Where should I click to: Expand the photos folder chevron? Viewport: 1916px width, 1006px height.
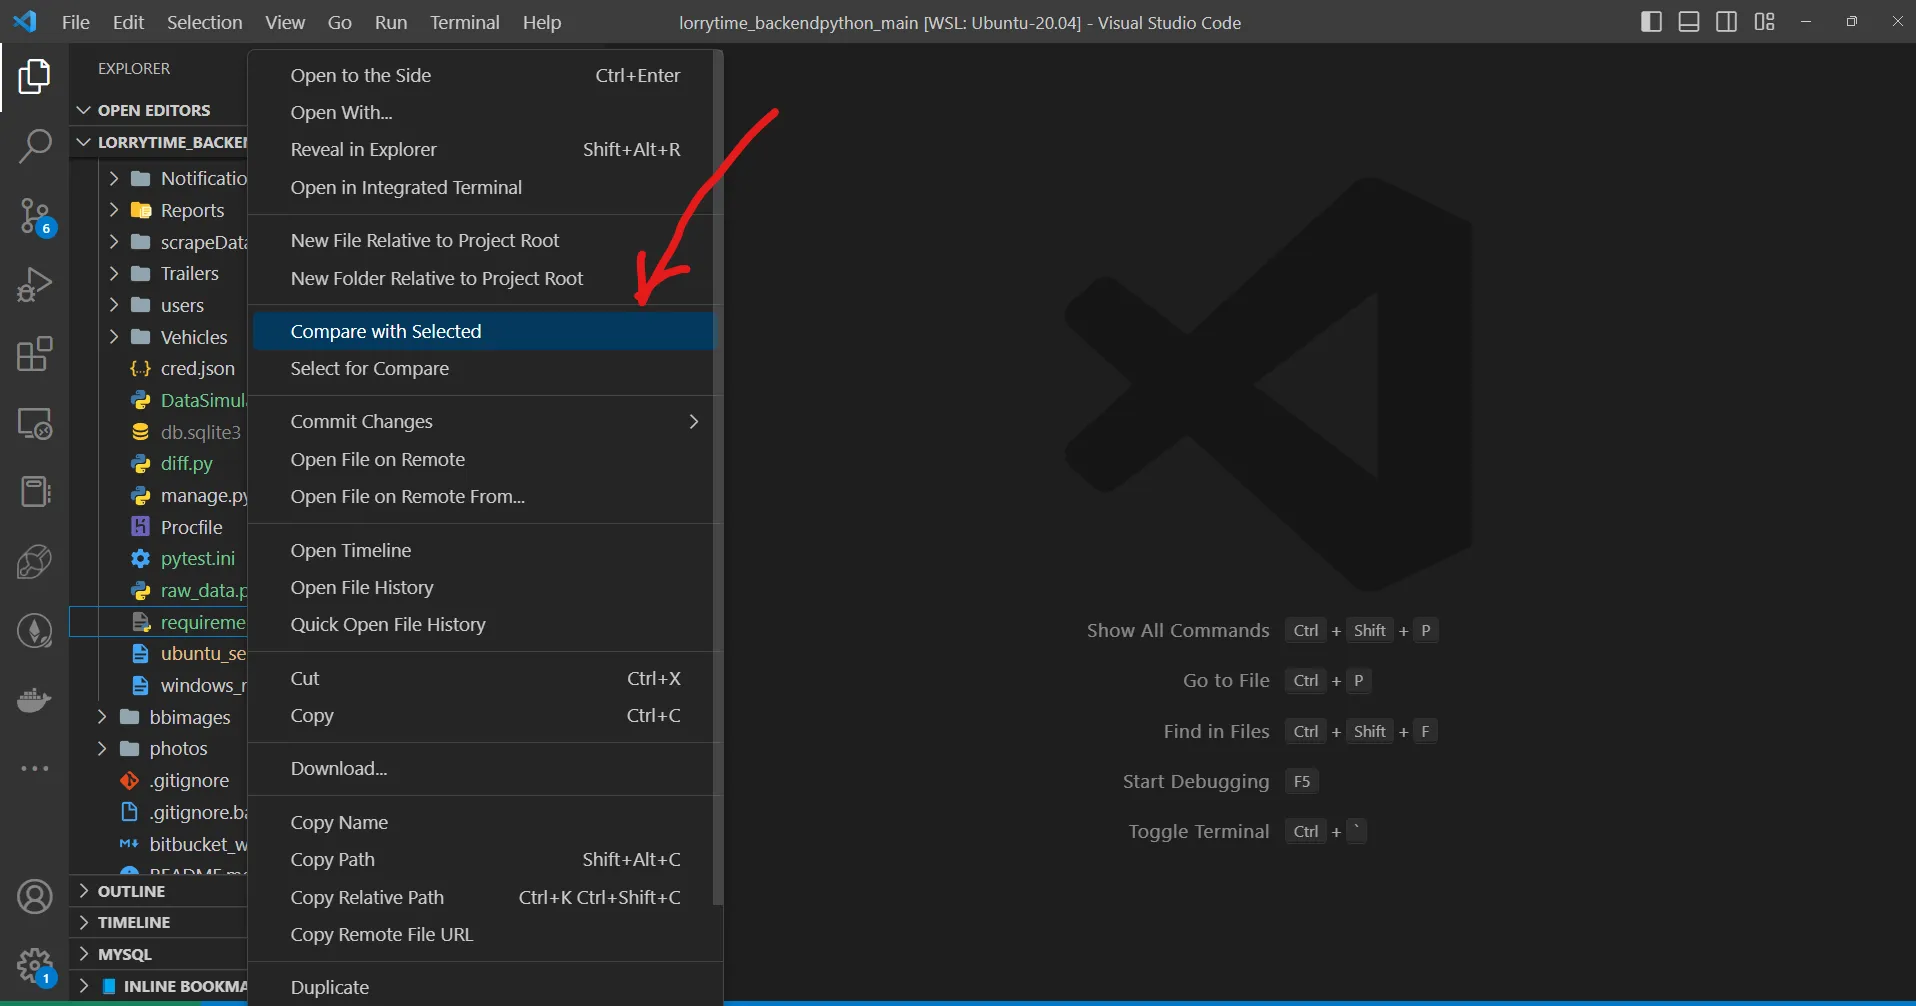tap(102, 749)
